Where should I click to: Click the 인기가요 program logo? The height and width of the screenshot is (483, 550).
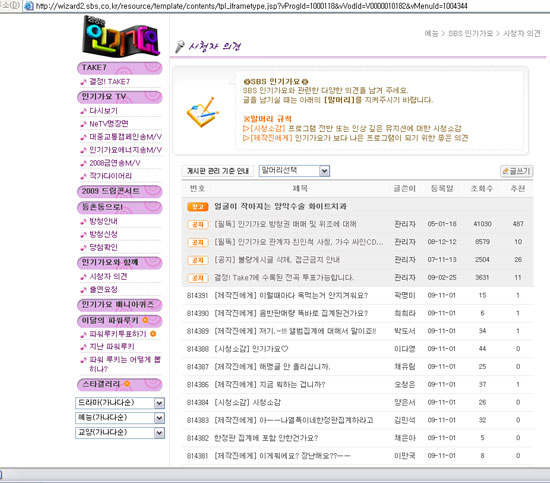pyautogui.click(x=121, y=36)
